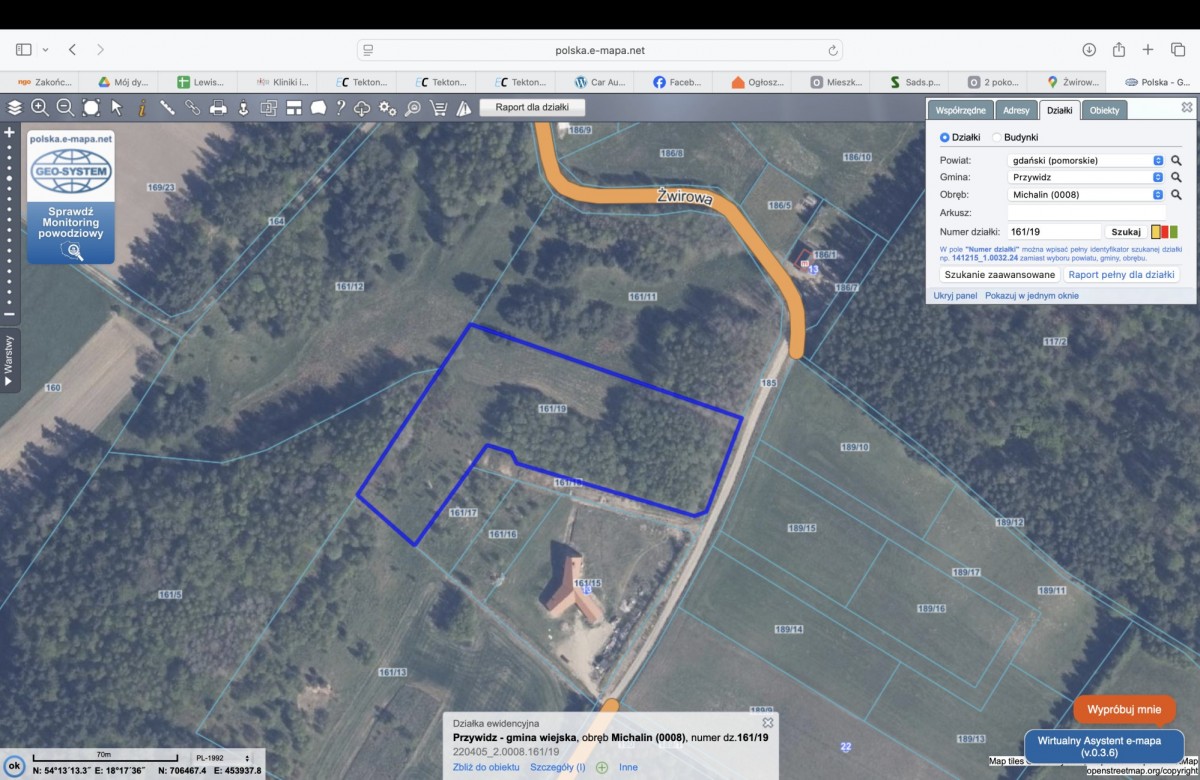Open the map layers icon in toolbar
The width and height of the screenshot is (1200, 780).
click(15, 108)
